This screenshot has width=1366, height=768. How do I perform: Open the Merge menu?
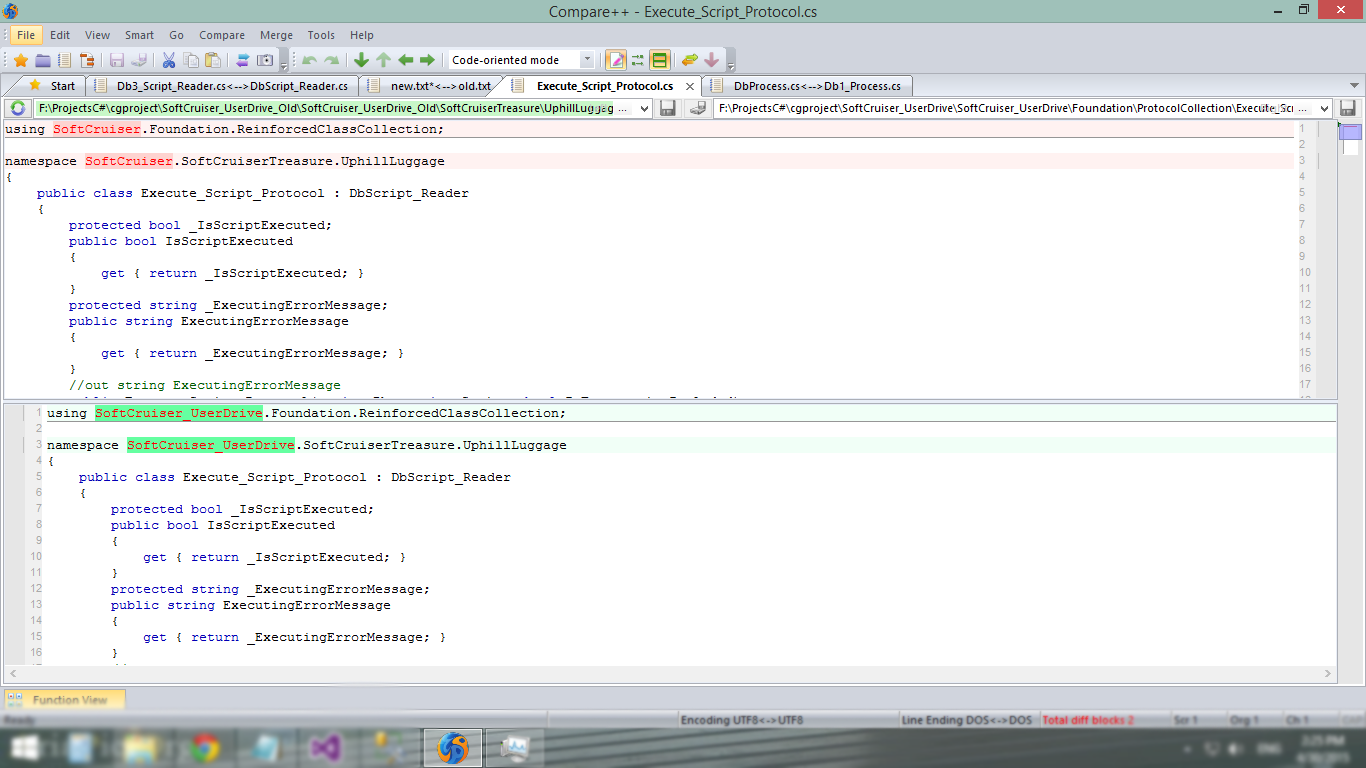(277, 35)
